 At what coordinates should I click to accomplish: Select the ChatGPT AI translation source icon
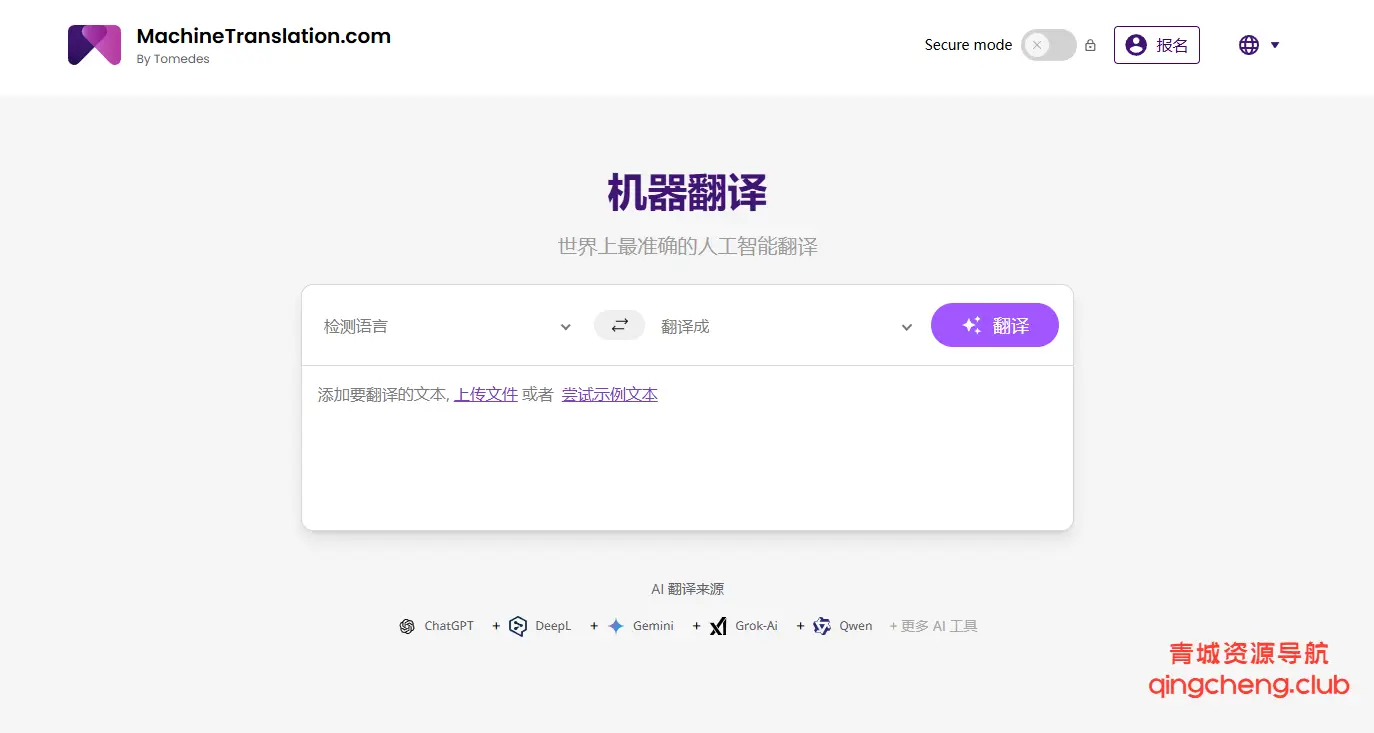407,625
